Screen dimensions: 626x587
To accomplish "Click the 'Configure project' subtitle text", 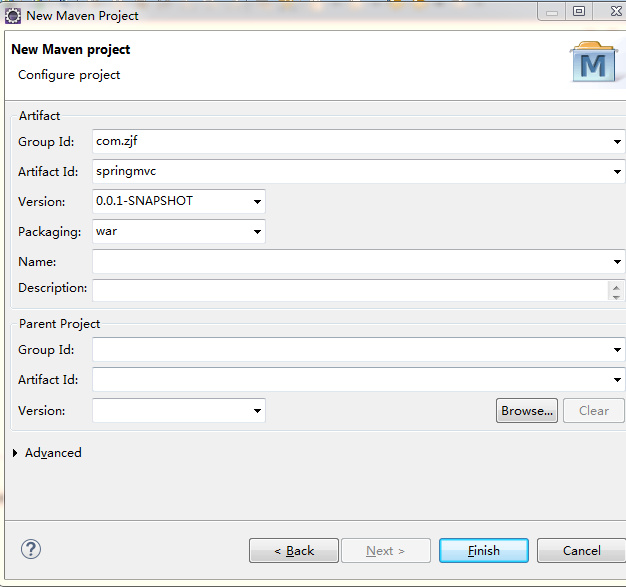I will (69, 75).
